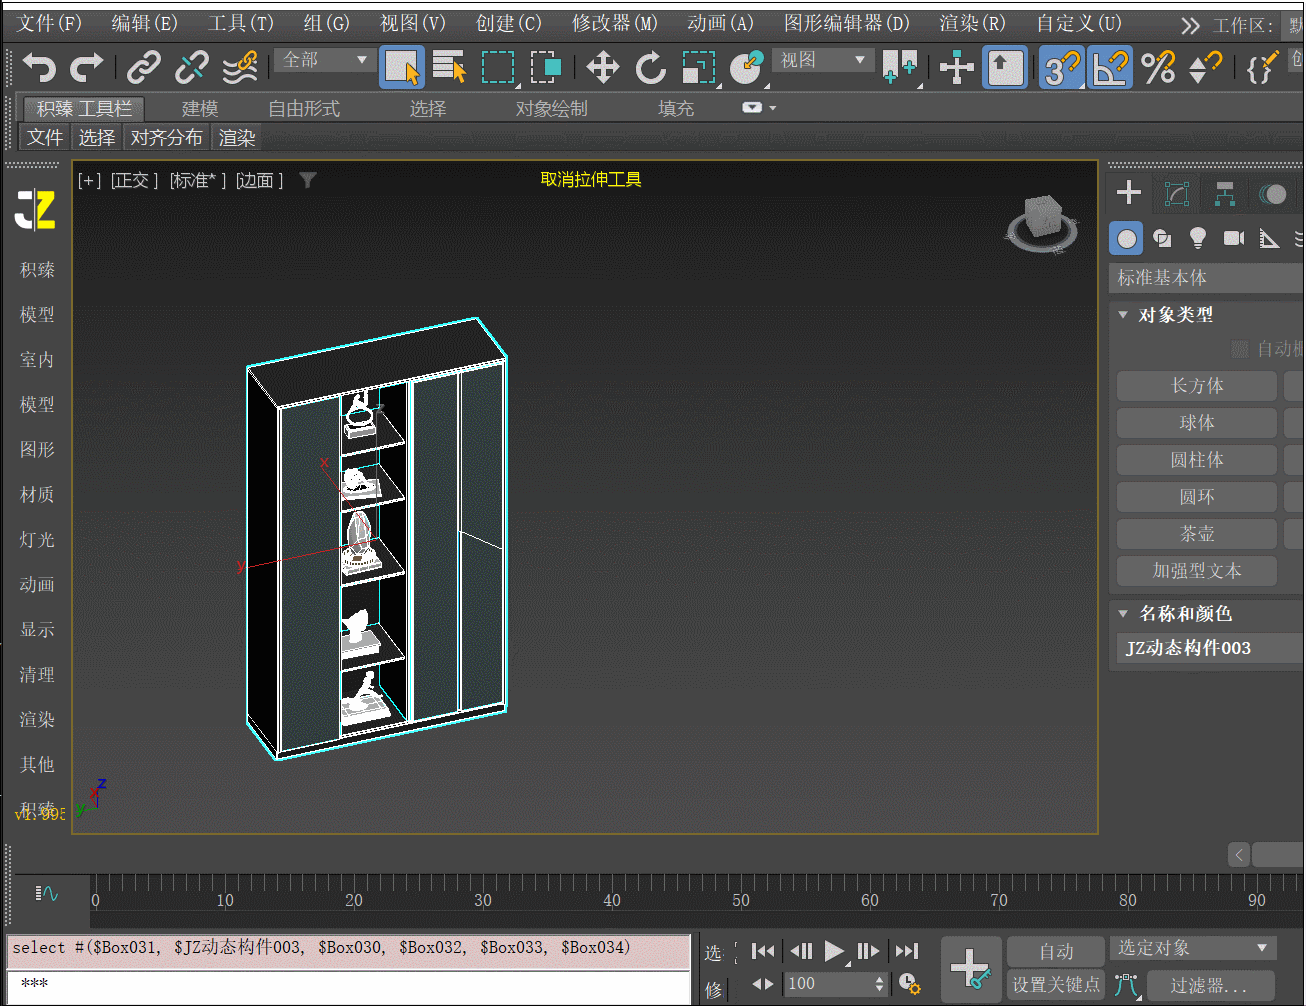Collapse the 名称和颜色 rollout
1306x1006 pixels.
point(1123,614)
